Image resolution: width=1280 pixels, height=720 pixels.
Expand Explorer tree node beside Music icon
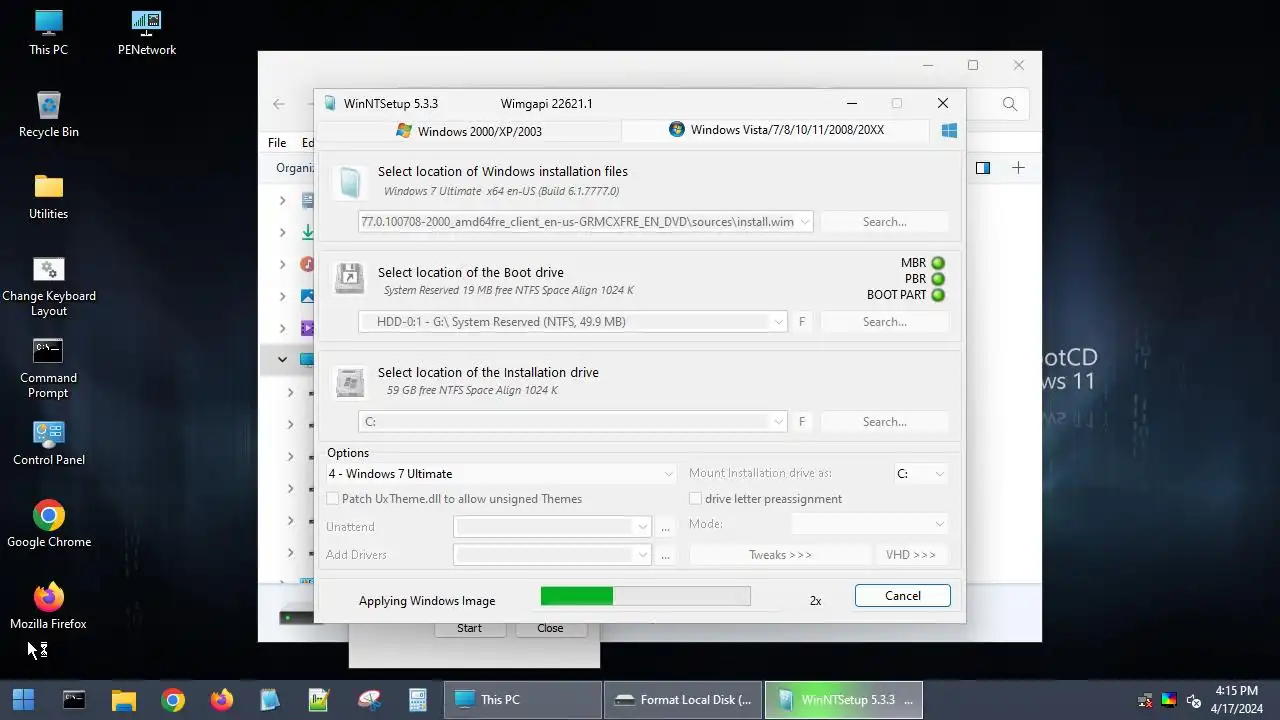point(282,264)
